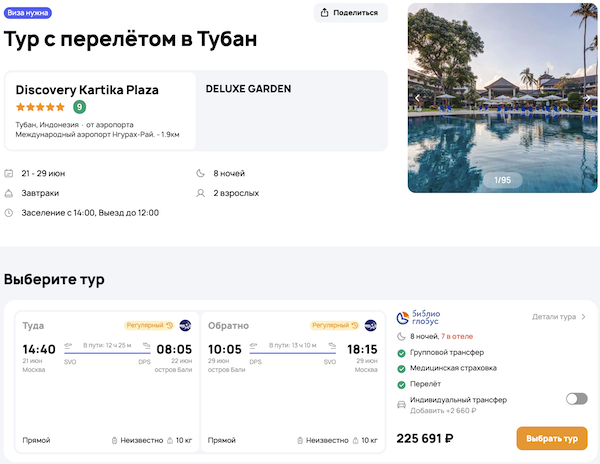Click Регулярный badge on Обратно flight

click(334, 325)
